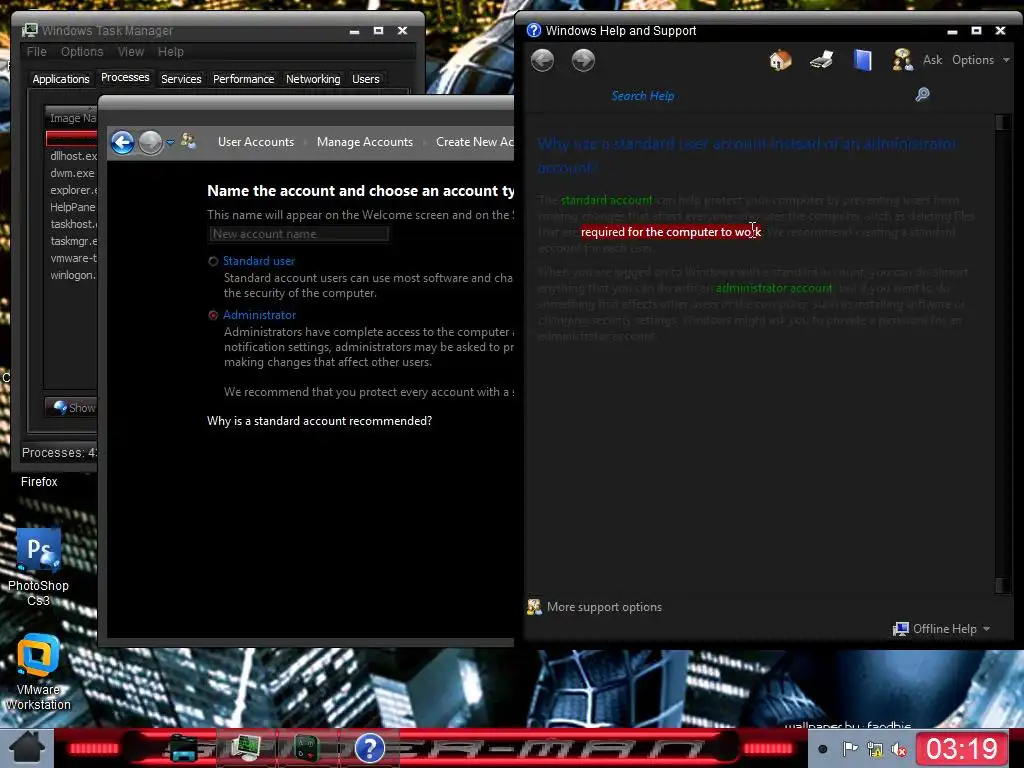This screenshot has width=1024, height=768.
Task: Click the Ask person icon in Help toolbar
Action: pyautogui.click(x=903, y=60)
